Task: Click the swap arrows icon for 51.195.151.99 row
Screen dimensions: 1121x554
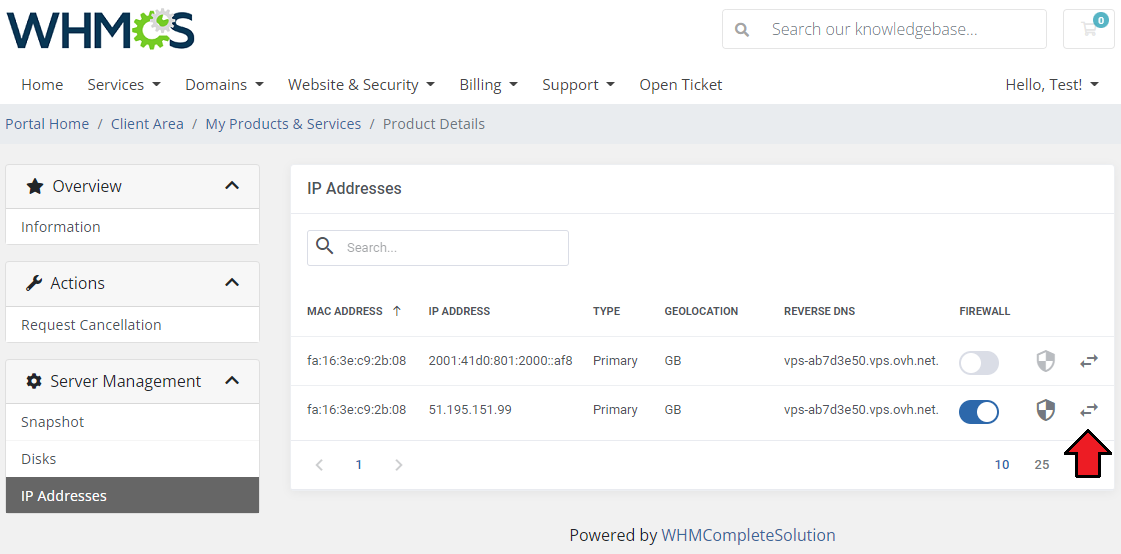Action: (x=1088, y=410)
